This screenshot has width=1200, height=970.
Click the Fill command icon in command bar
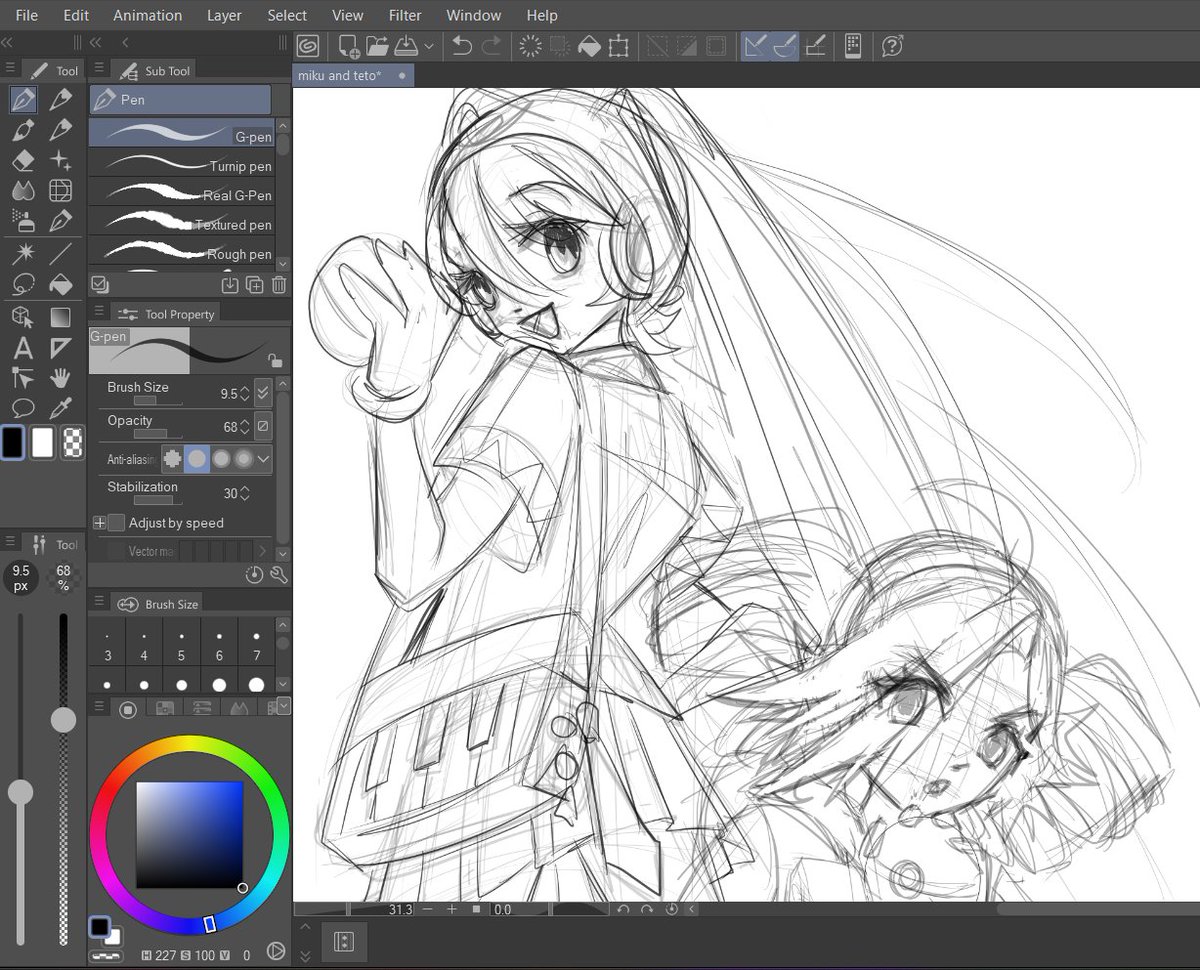coord(590,46)
